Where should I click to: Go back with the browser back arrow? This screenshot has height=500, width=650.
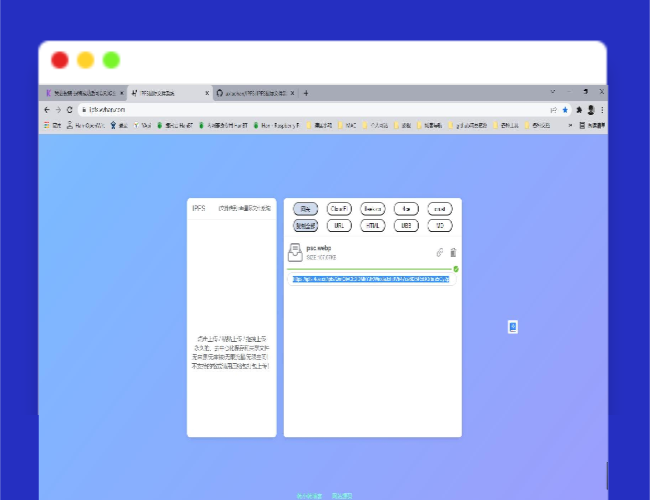coord(46,109)
